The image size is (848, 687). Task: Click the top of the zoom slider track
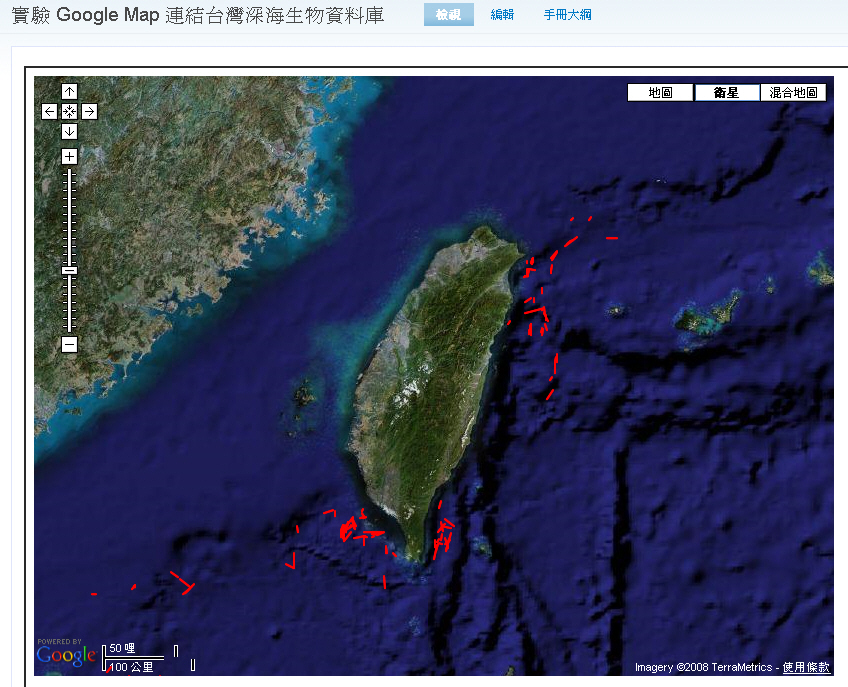coord(69,174)
